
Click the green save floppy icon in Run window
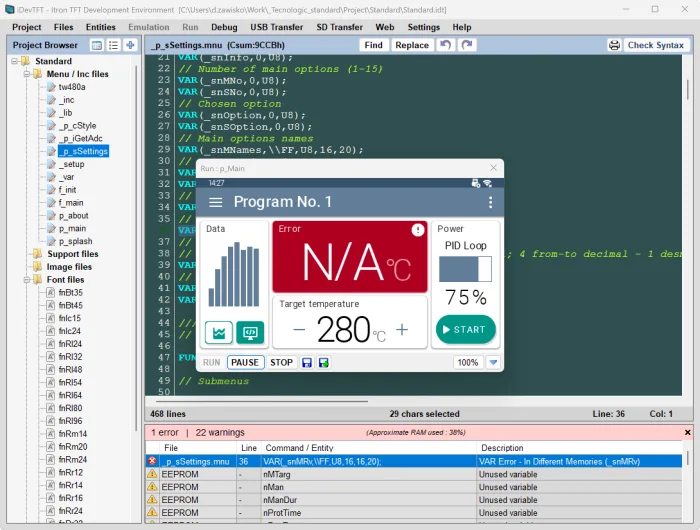[324, 363]
